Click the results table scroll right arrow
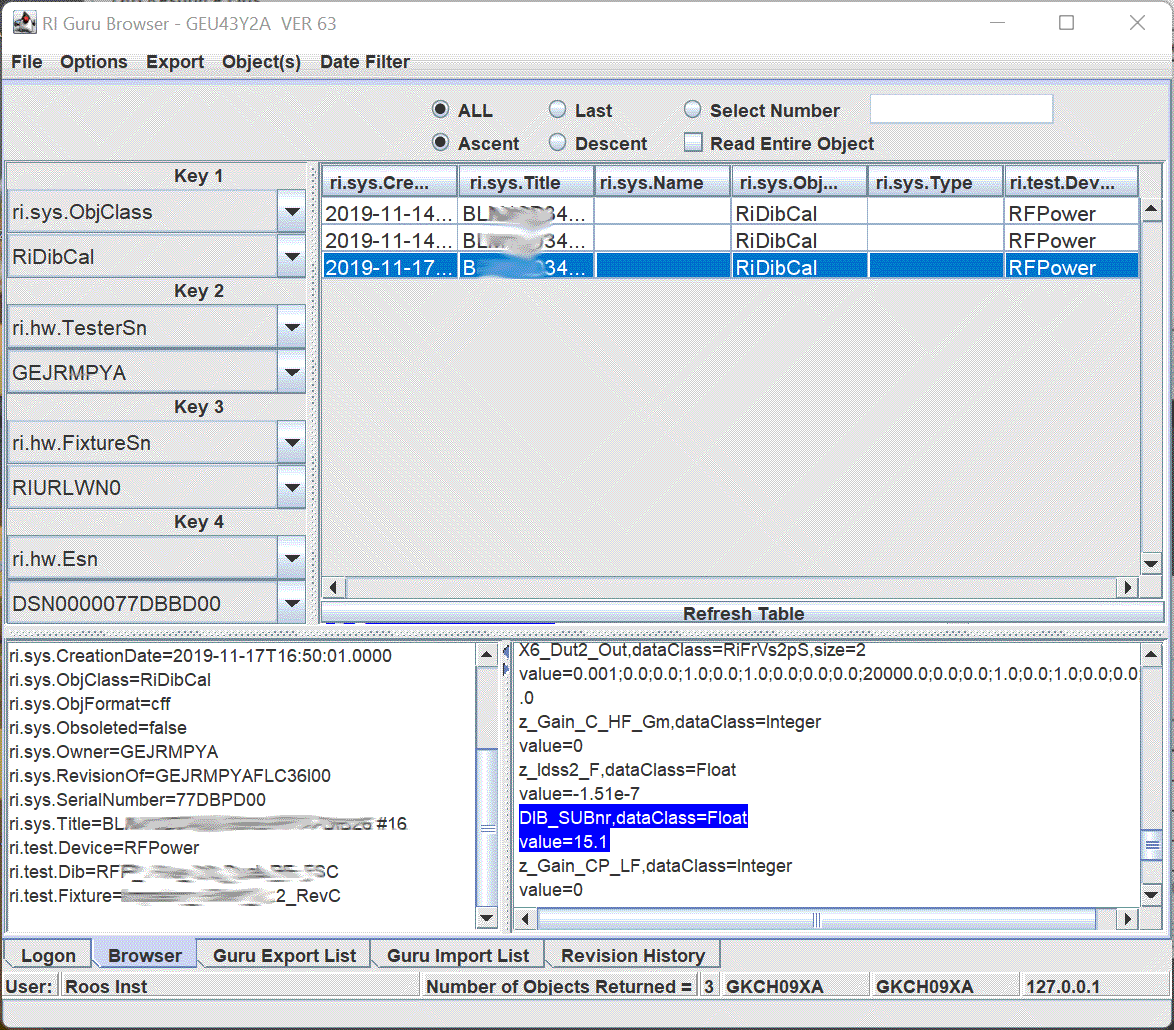Screen dimensions: 1174x1030 [x=1128, y=588]
